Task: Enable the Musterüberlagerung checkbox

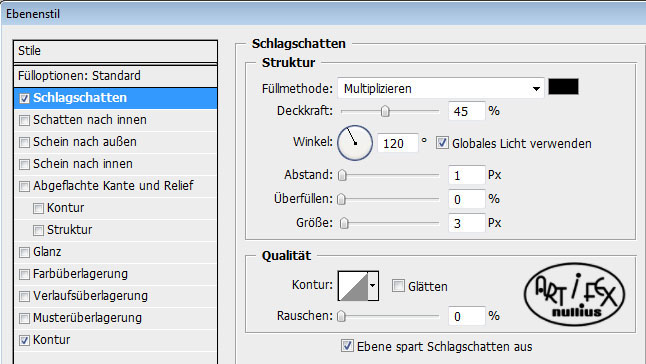Action: tap(24, 318)
